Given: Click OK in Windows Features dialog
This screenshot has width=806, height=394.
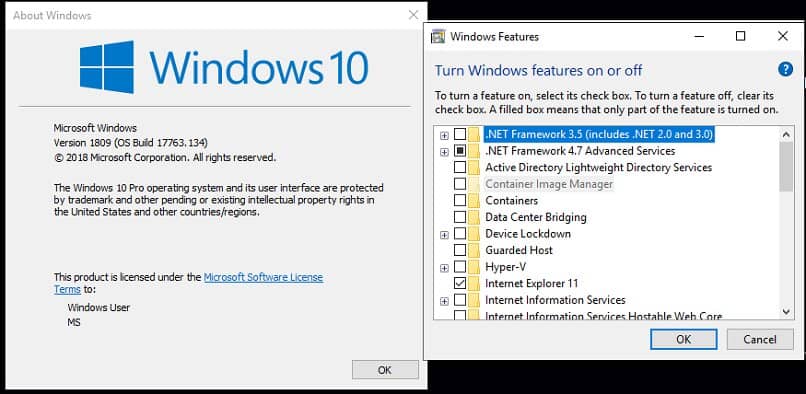Looking at the screenshot, I should pos(683,339).
